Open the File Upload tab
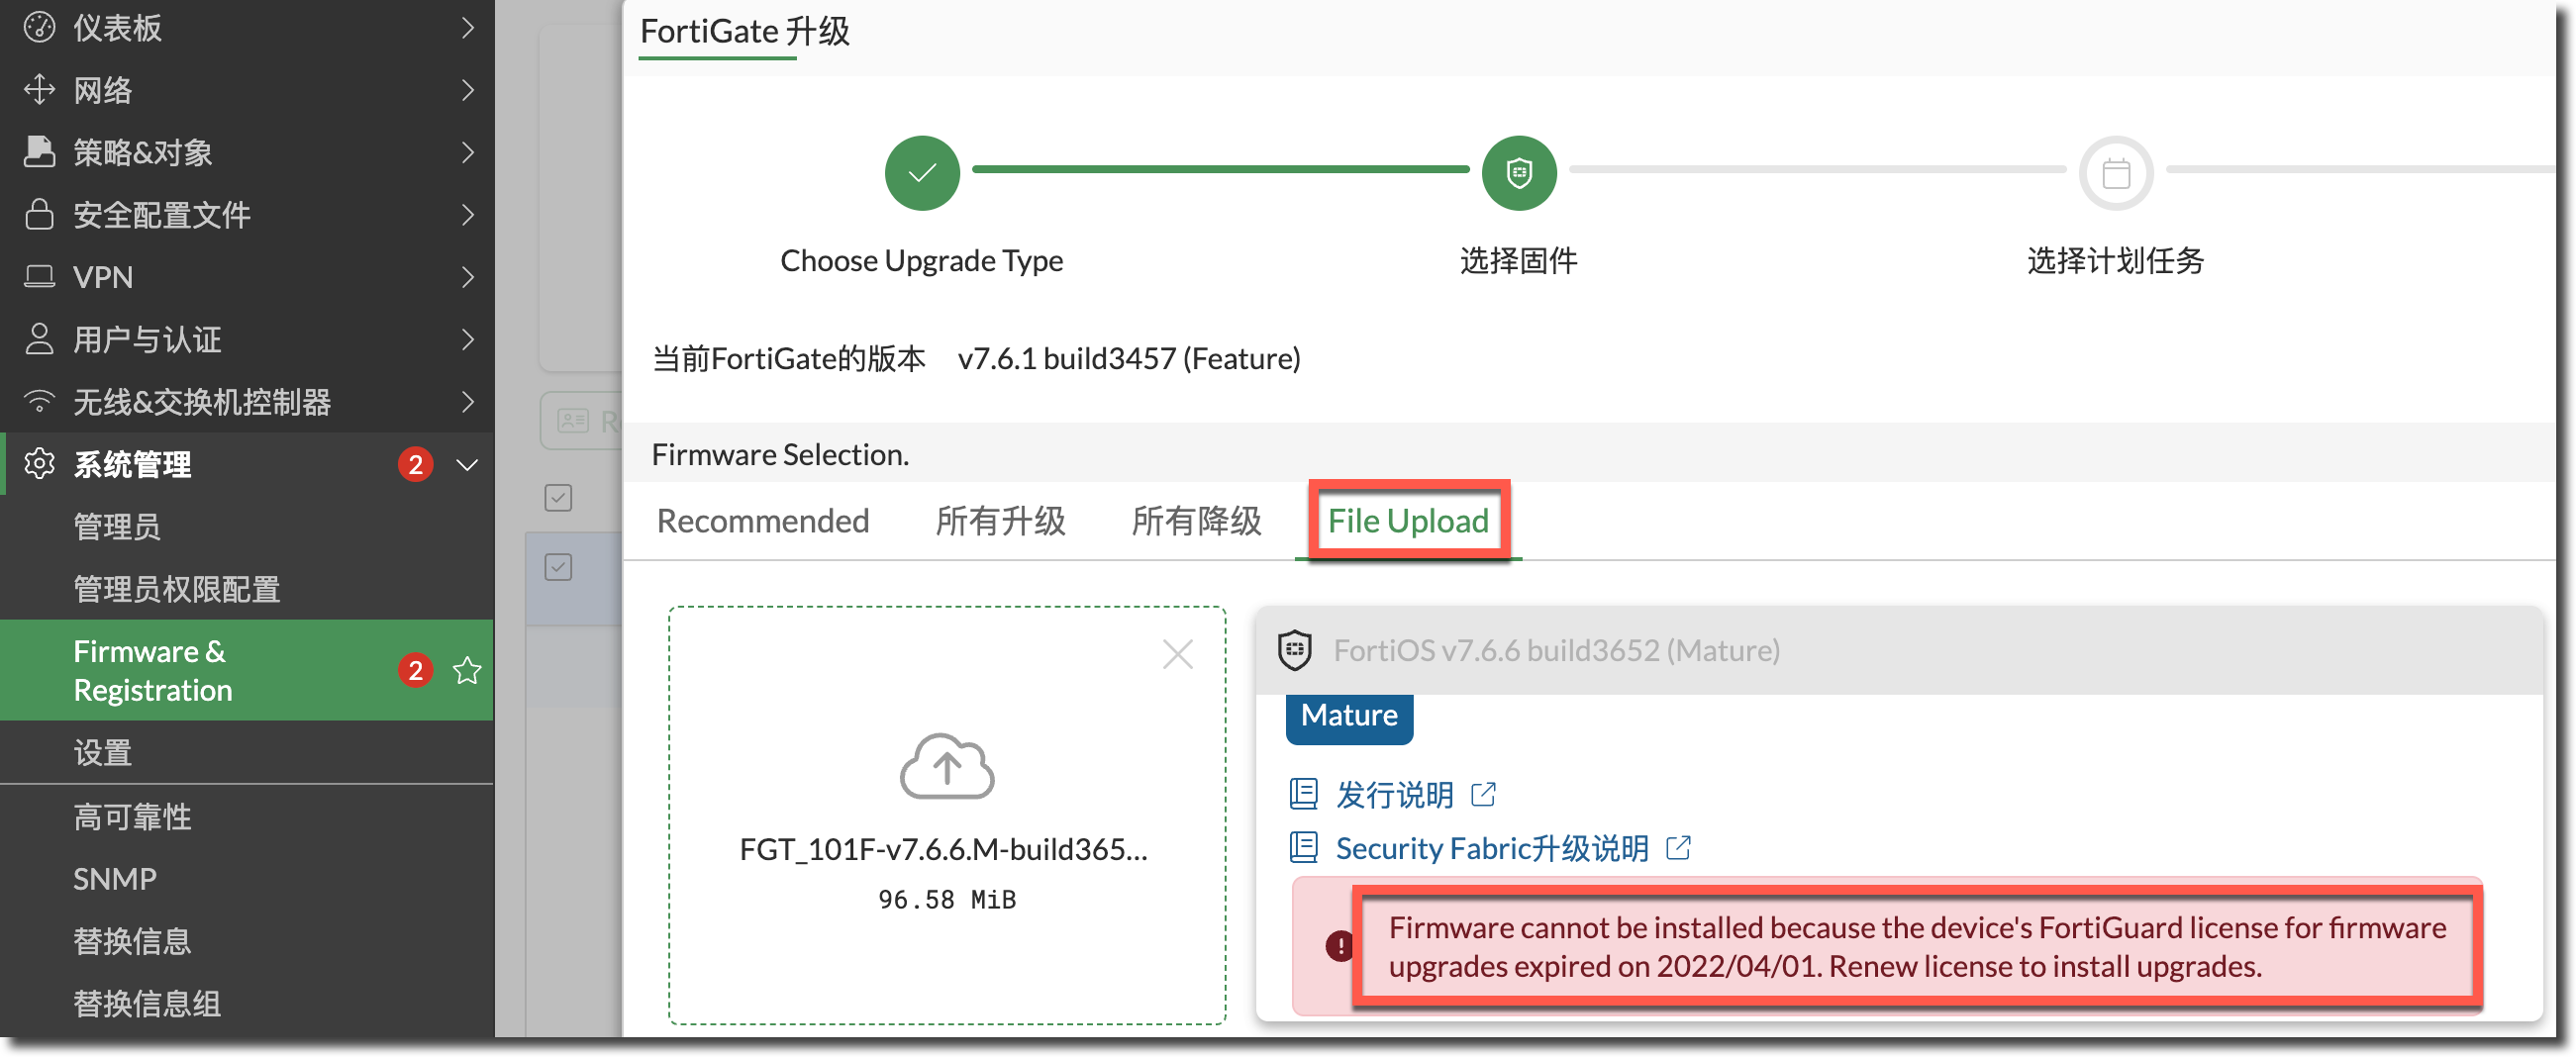This screenshot has width=2576, height=1057. click(1407, 521)
